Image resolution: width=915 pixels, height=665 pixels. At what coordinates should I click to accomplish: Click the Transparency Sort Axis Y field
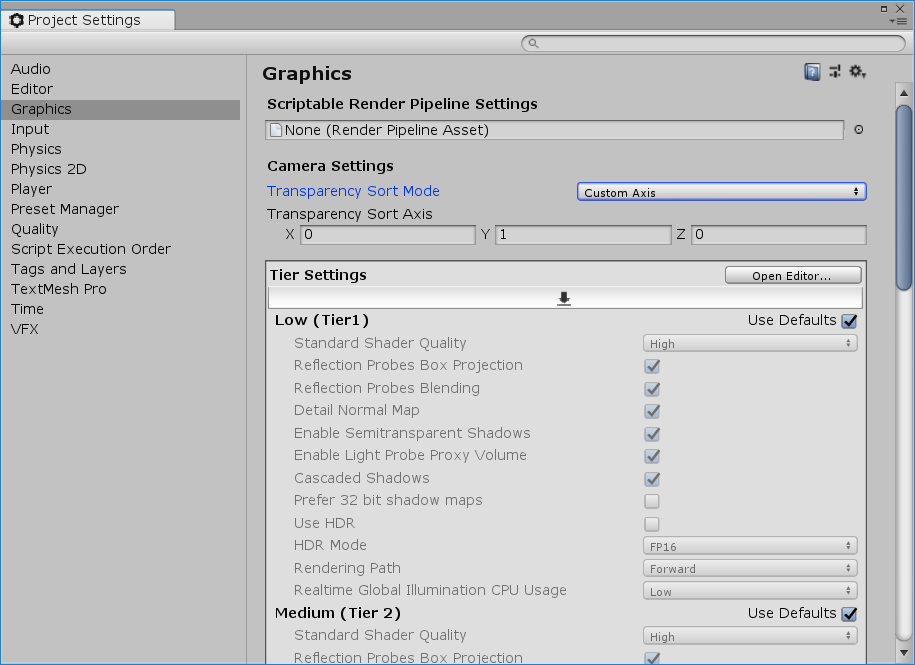point(583,235)
